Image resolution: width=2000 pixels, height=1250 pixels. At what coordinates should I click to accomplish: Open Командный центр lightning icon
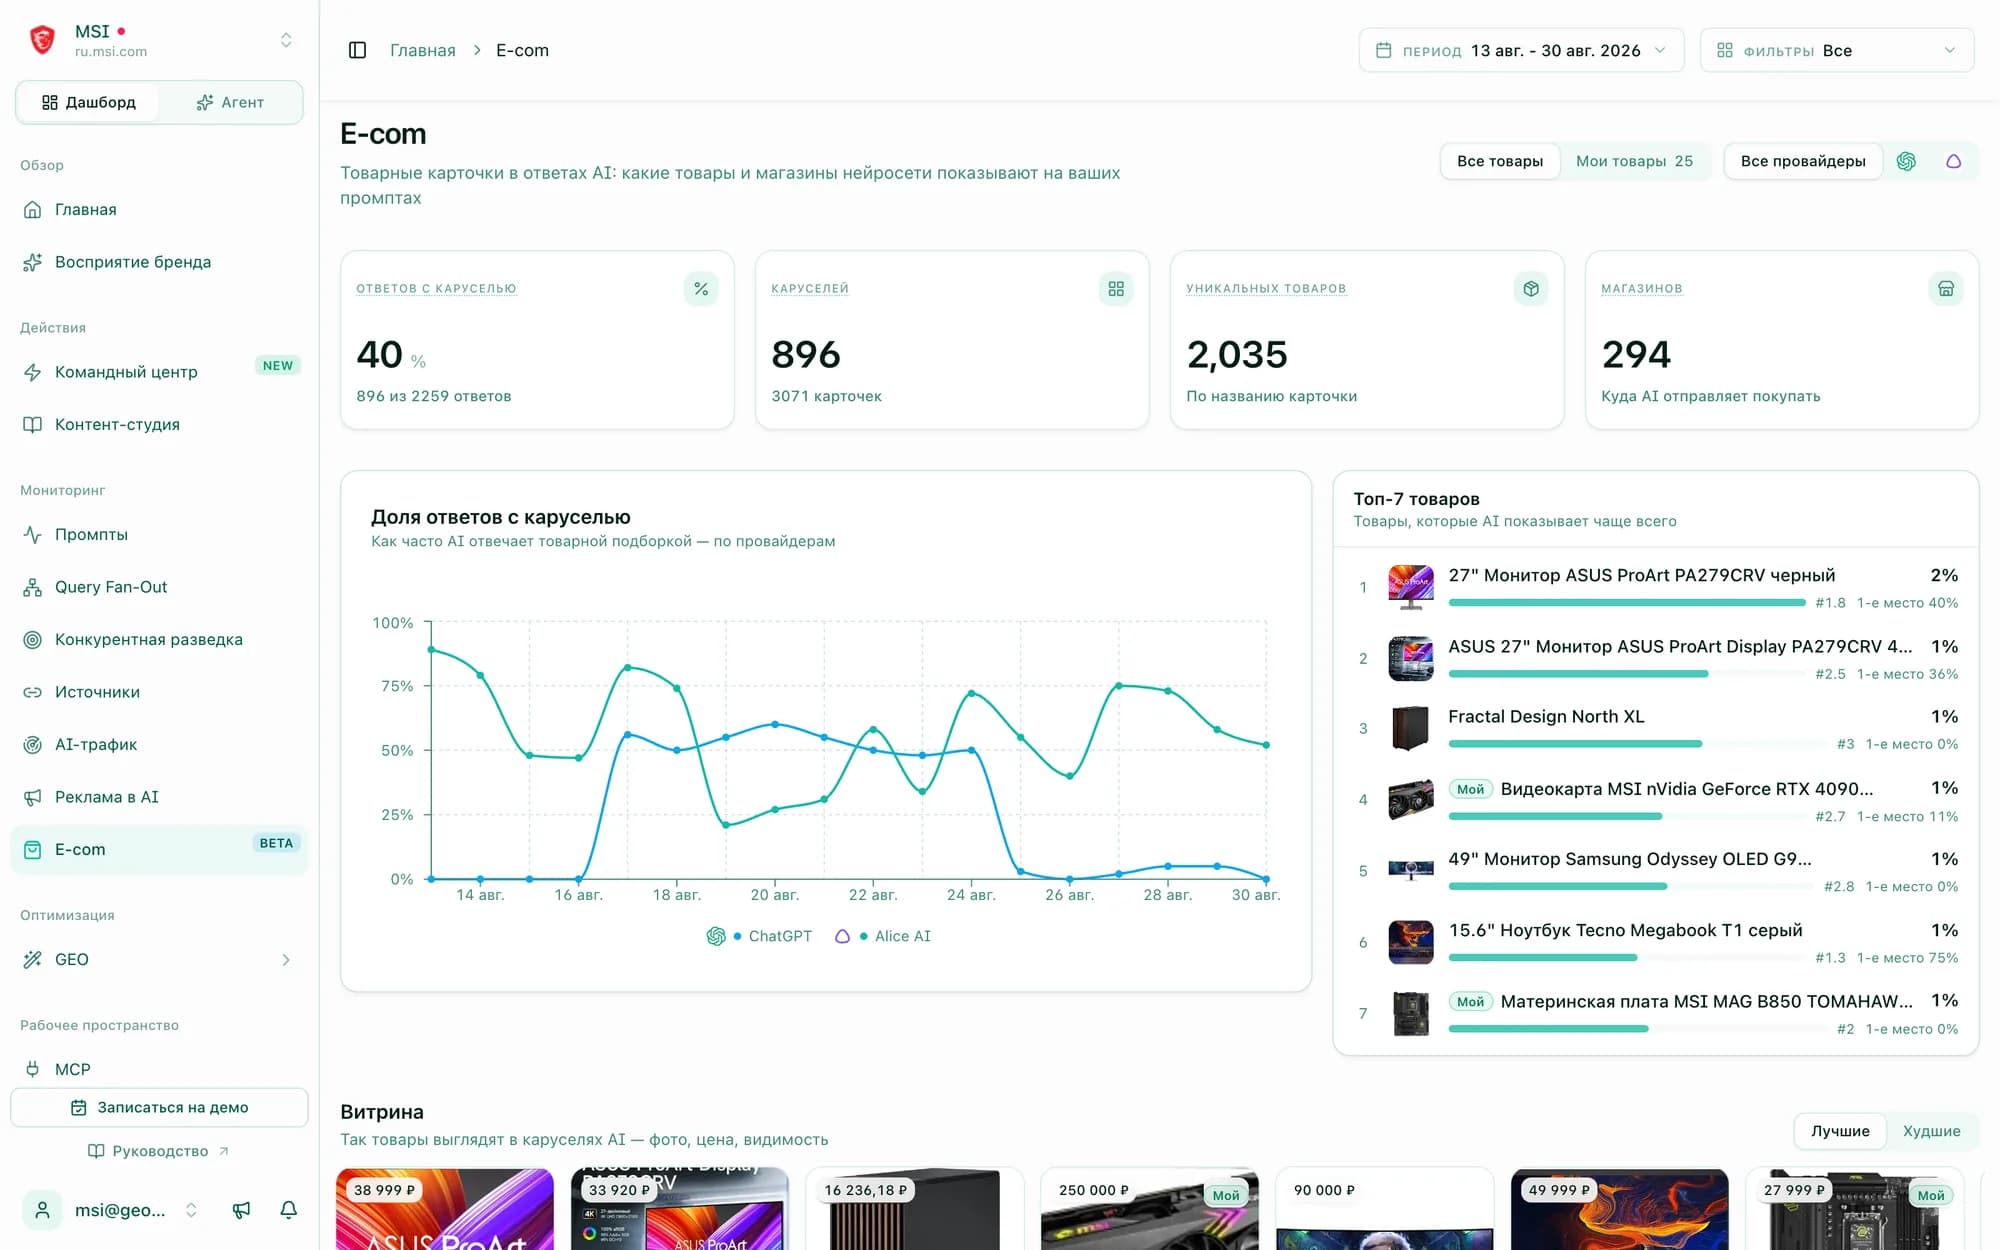point(33,372)
